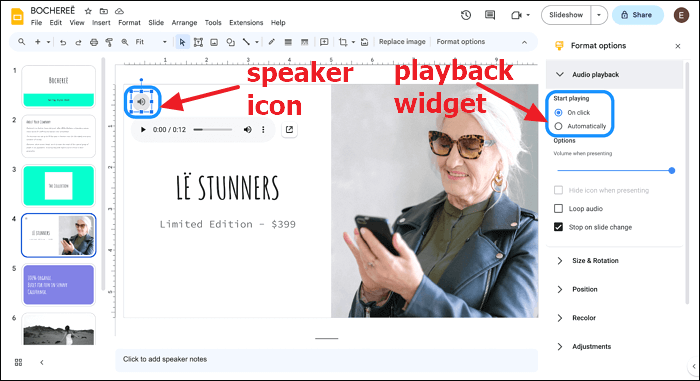Select the crop image tool

343,42
